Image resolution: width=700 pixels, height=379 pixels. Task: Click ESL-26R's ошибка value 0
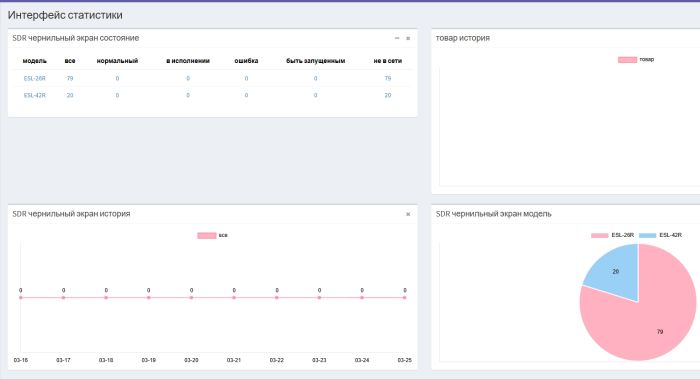click(x=246, y=78)
